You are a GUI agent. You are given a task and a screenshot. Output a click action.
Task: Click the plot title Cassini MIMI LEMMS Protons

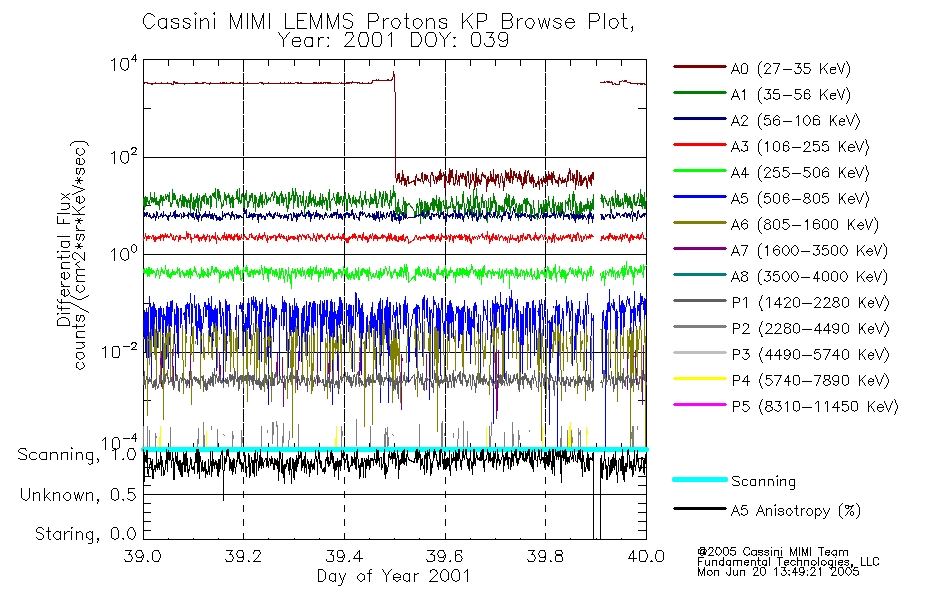point(294,22)
